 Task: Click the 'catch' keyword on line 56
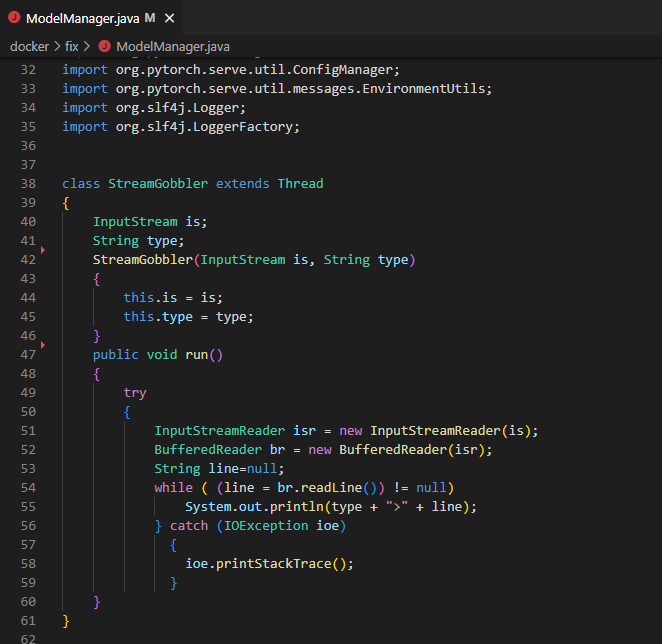click(189, 526)
